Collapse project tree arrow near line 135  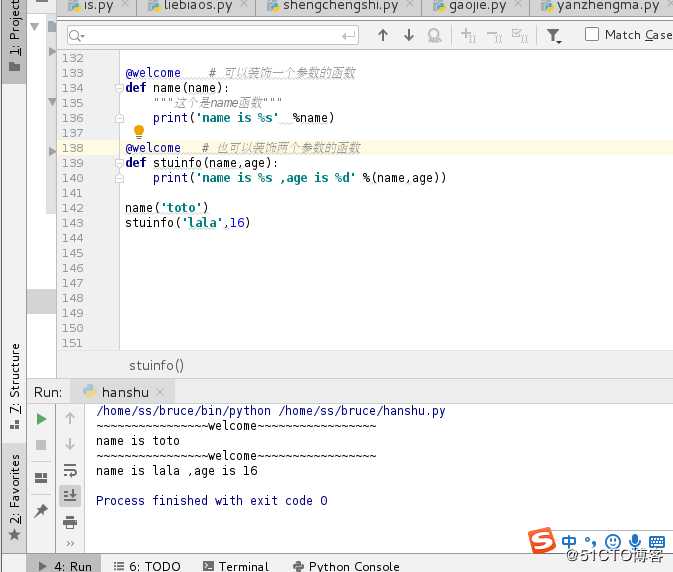coord(52,102)
